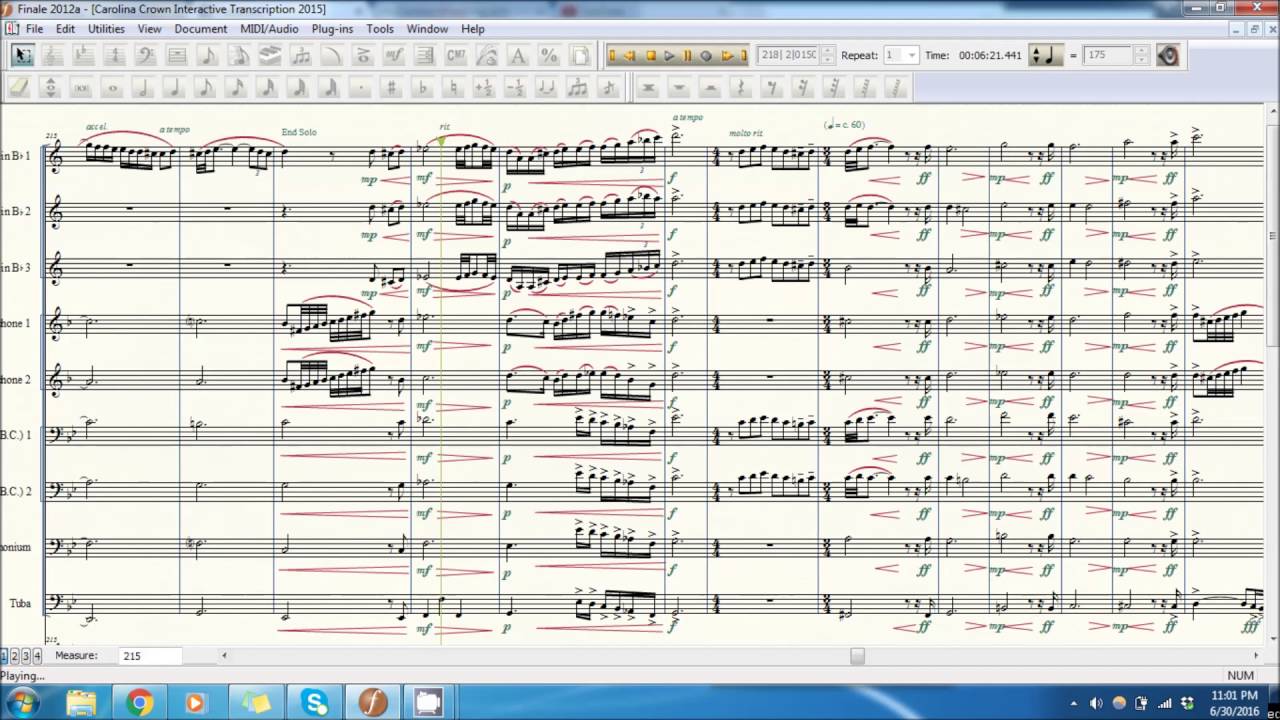Switch to layer 2
The height and width of the screenshot is (720, 1280).
coord(15,656)
